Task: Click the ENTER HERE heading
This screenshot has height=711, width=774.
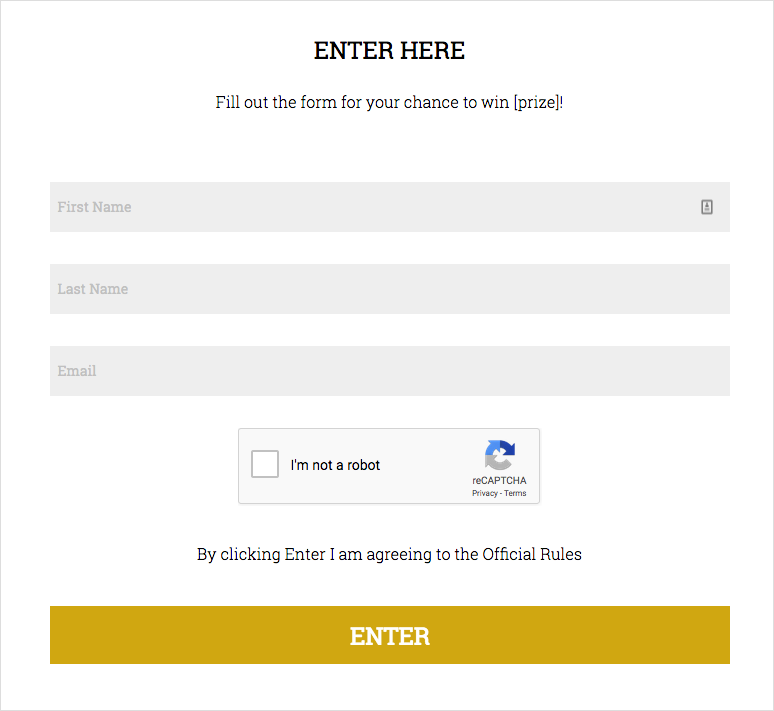Action: (389, 51)
